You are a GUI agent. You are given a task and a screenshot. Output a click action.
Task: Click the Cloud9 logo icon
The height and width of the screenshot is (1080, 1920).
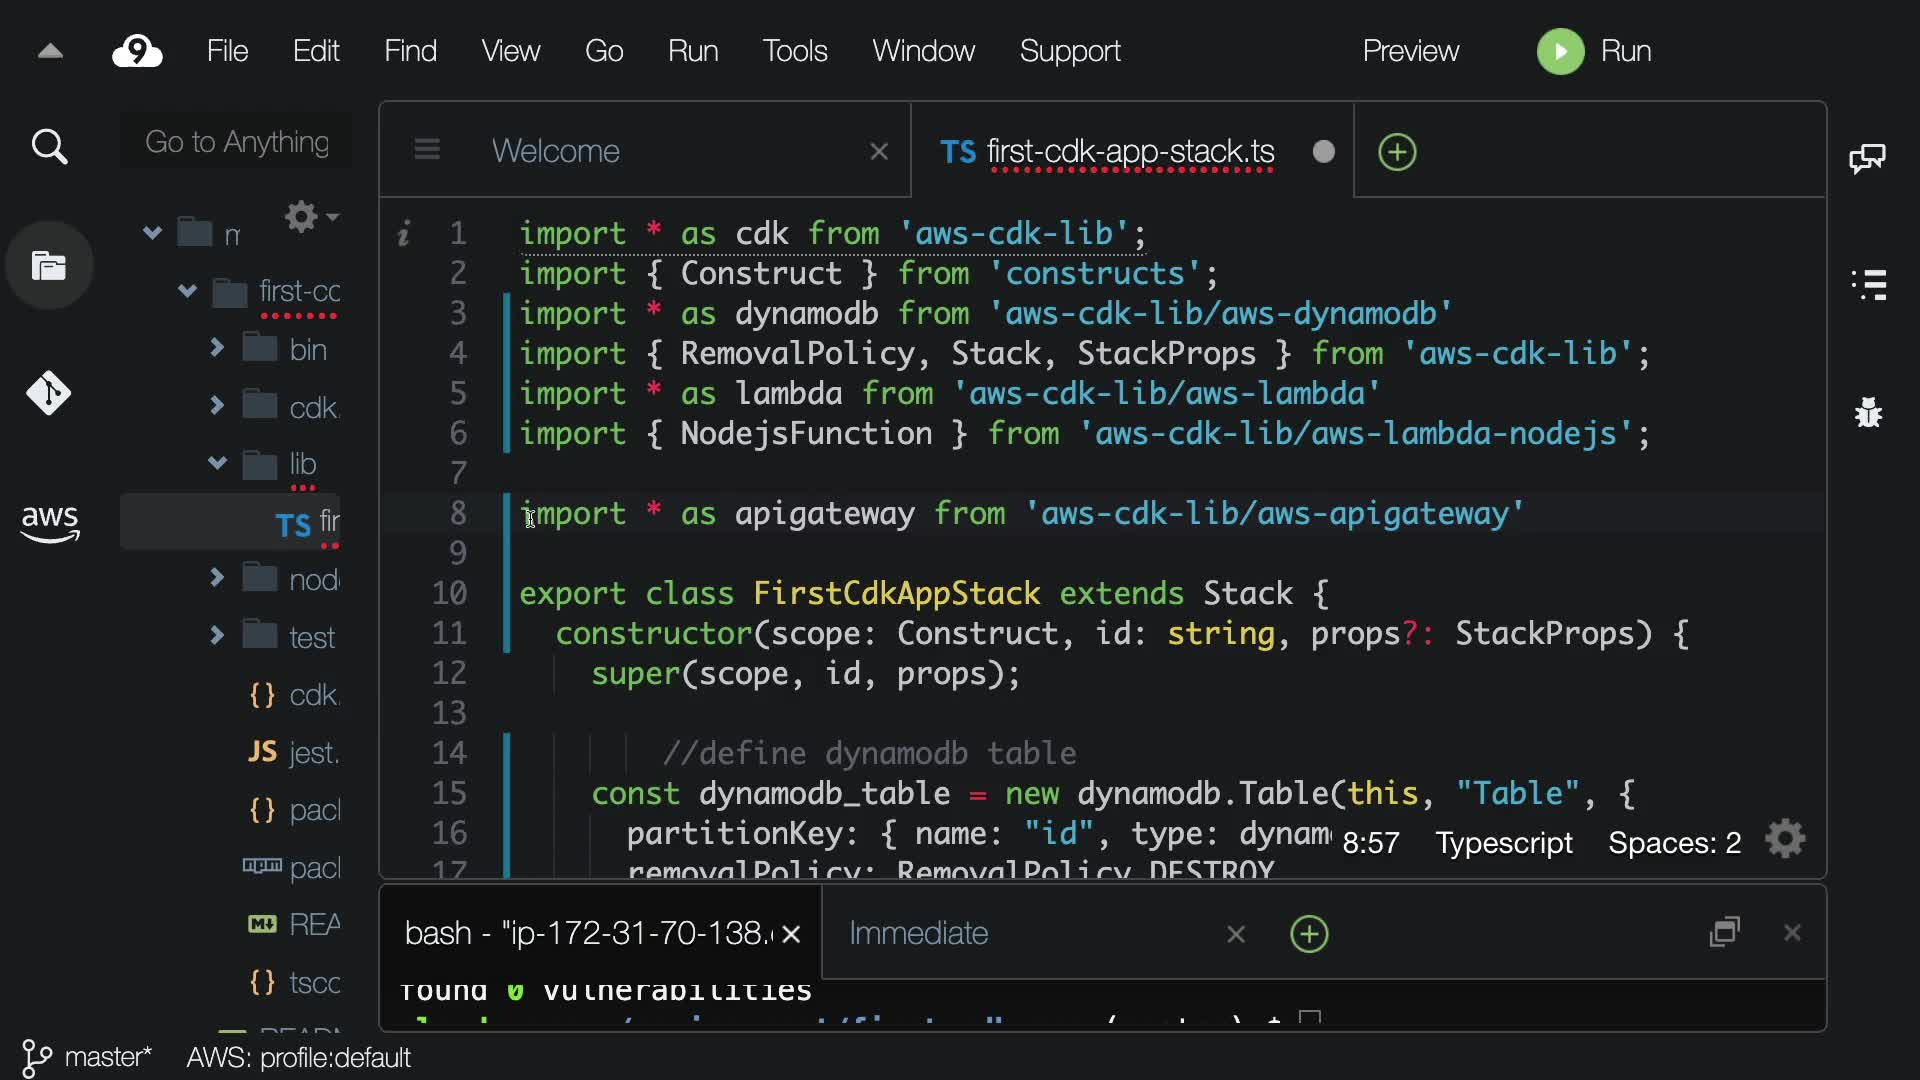pyautogui.click(x=137, y=51)
